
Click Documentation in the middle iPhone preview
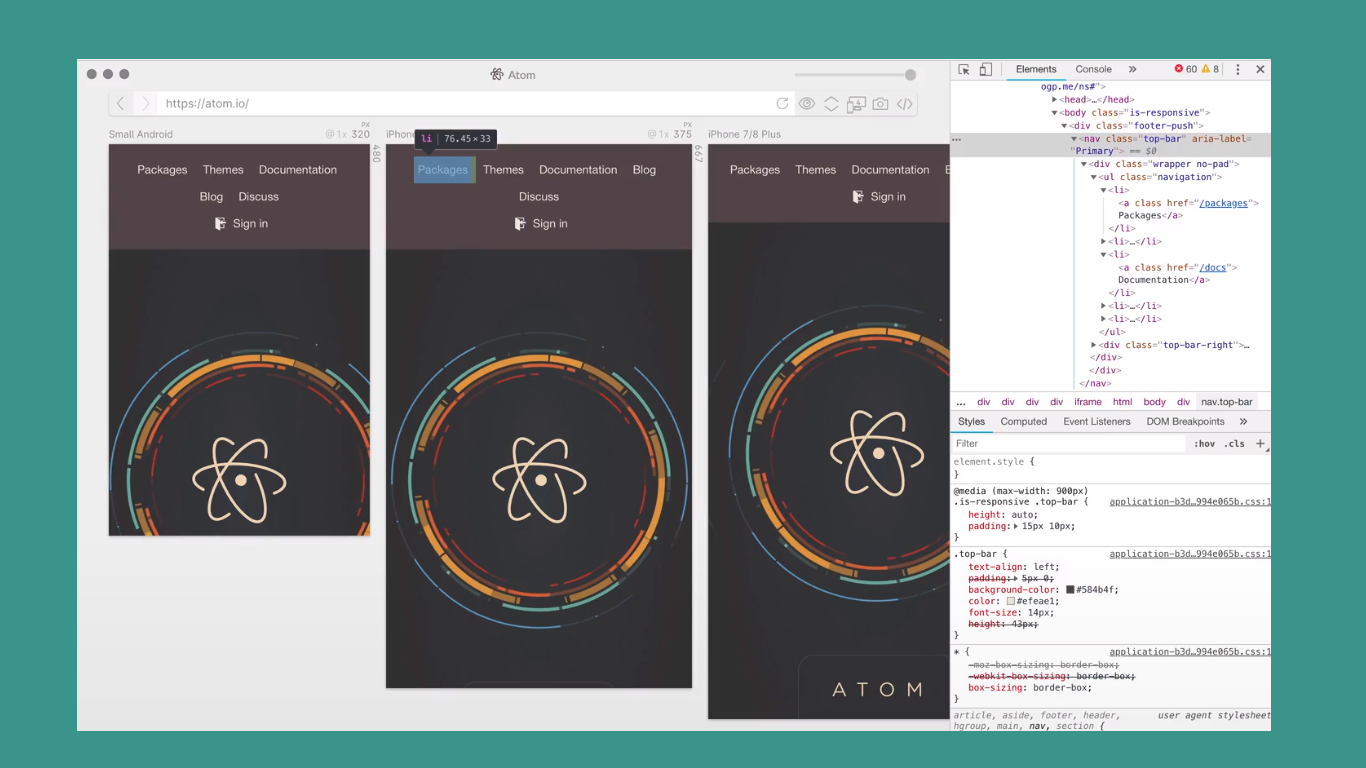[578, 170]
